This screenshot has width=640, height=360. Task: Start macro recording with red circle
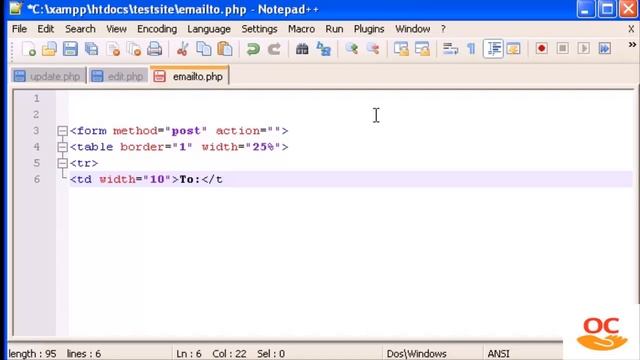(x=542, y=49)
